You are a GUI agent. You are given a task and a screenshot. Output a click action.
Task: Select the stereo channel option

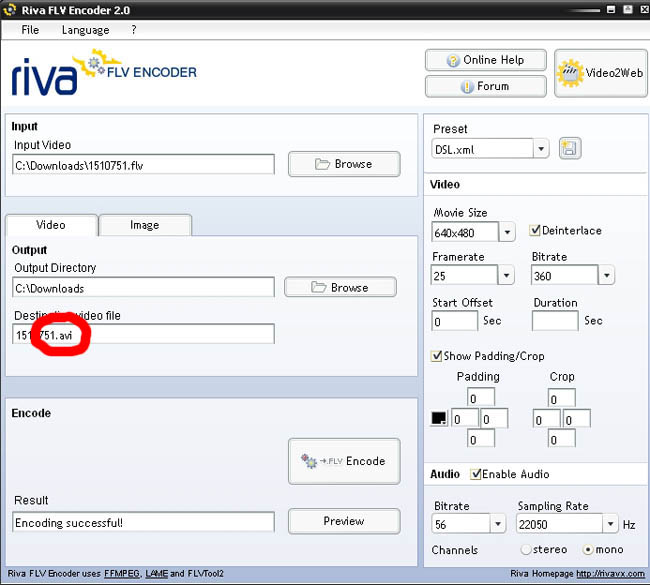[x=526, y=549]
